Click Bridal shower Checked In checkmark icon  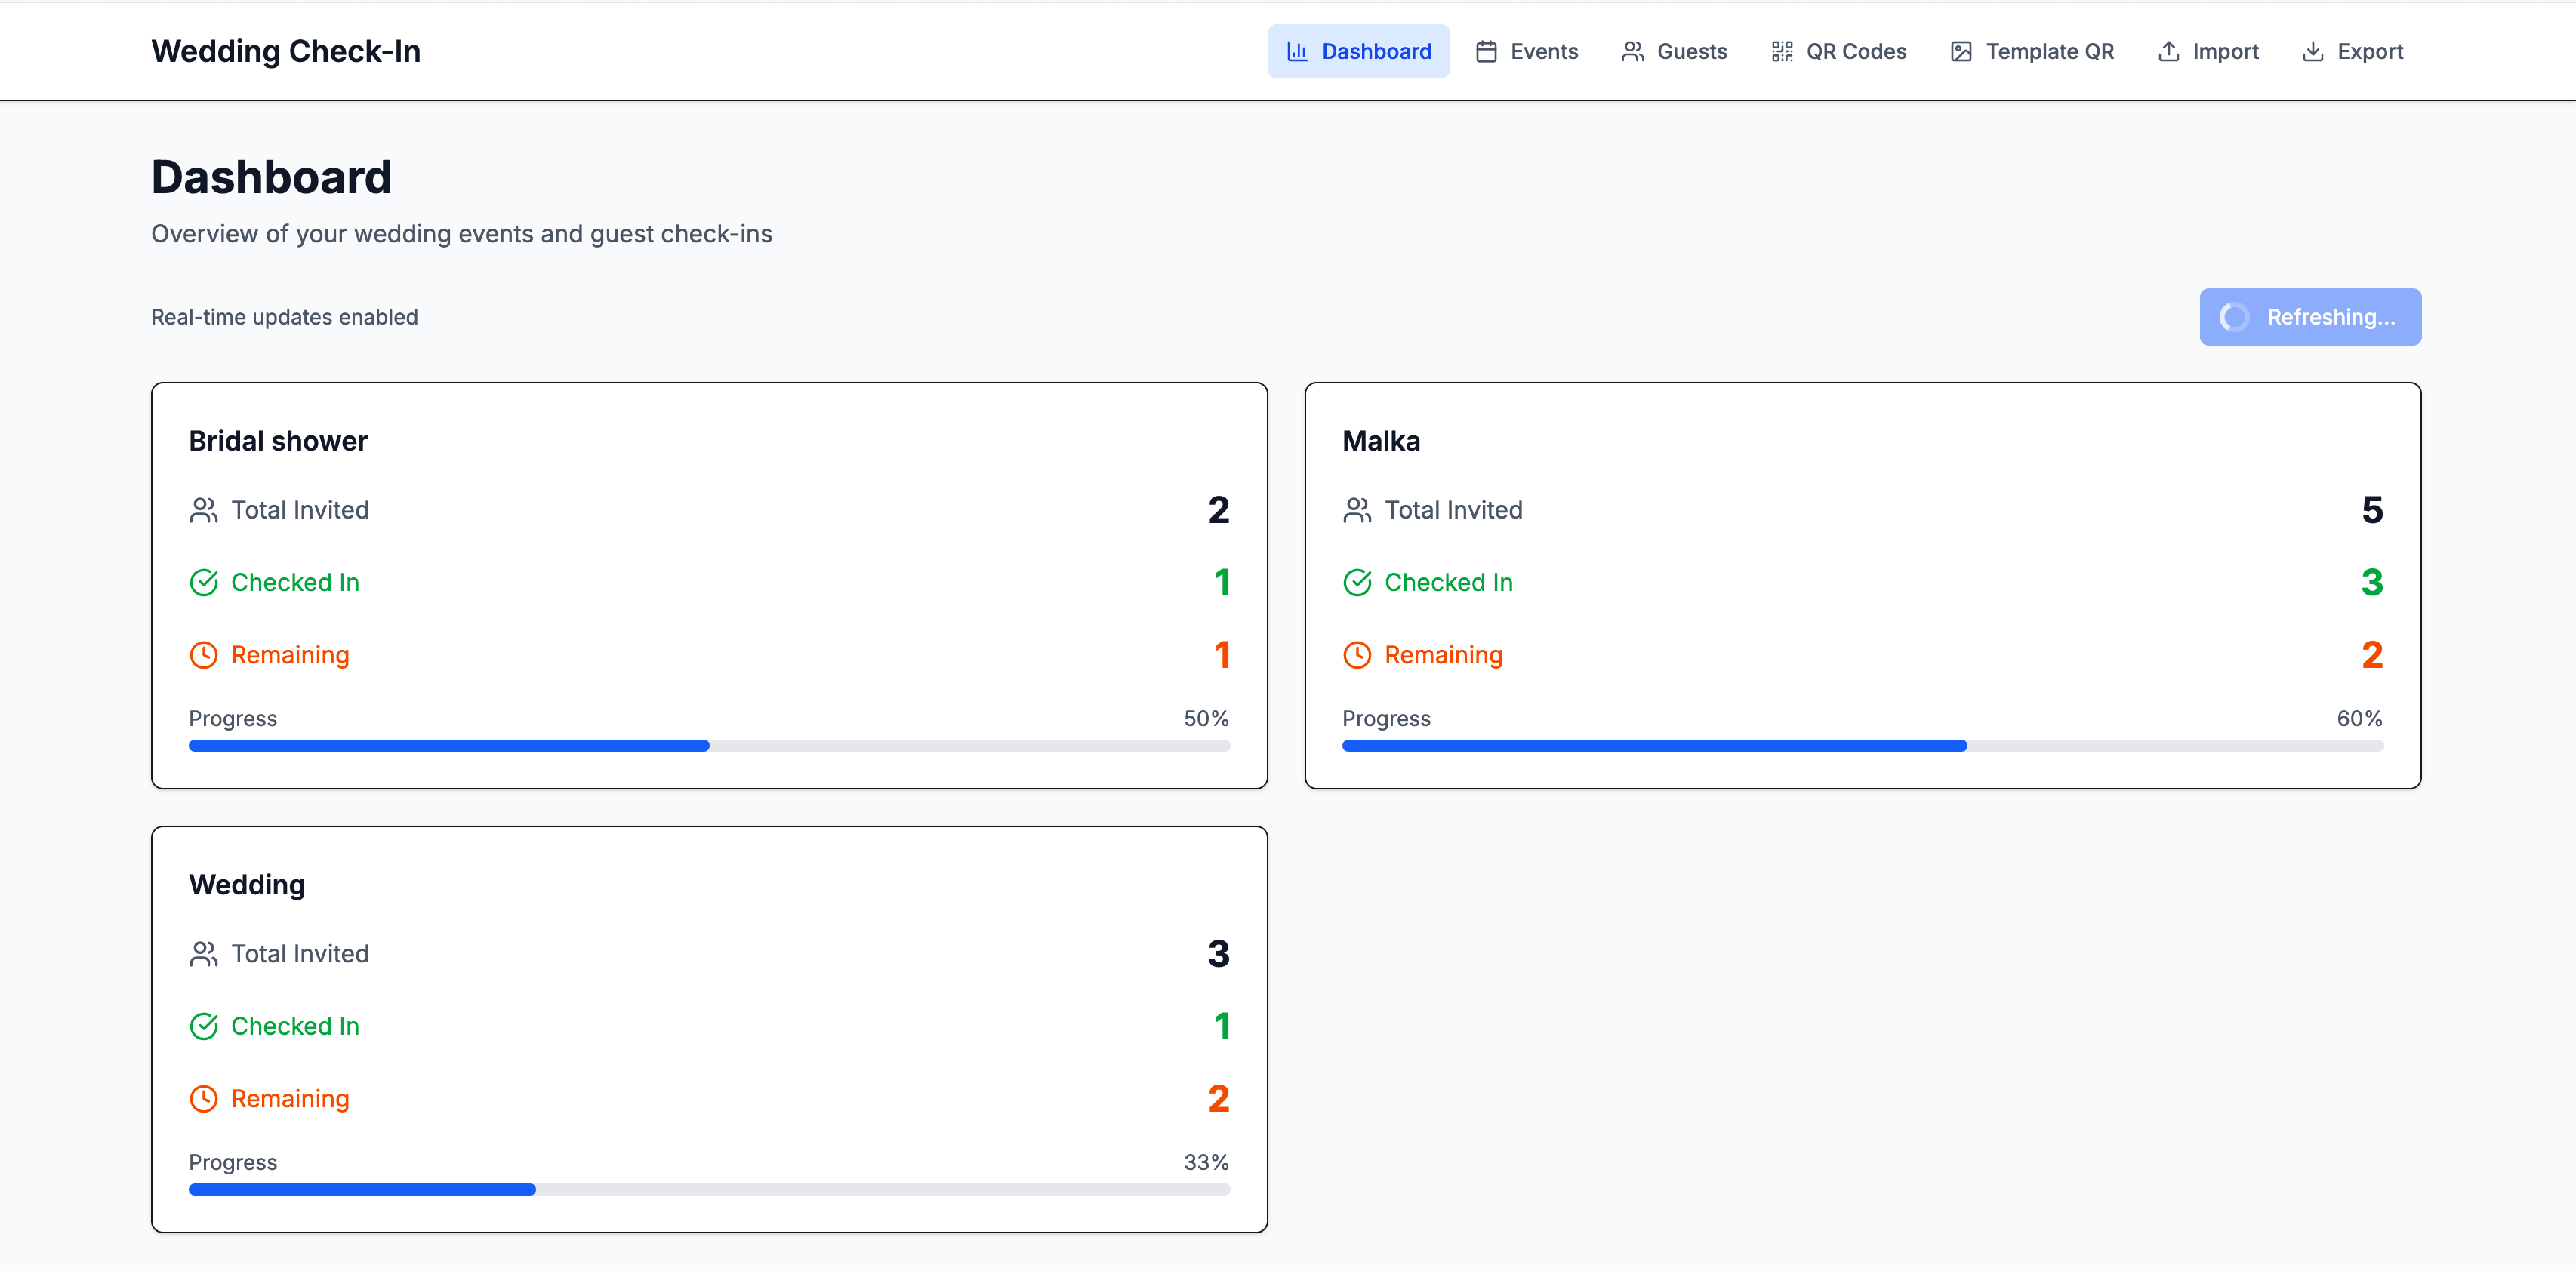coord(204,582)
